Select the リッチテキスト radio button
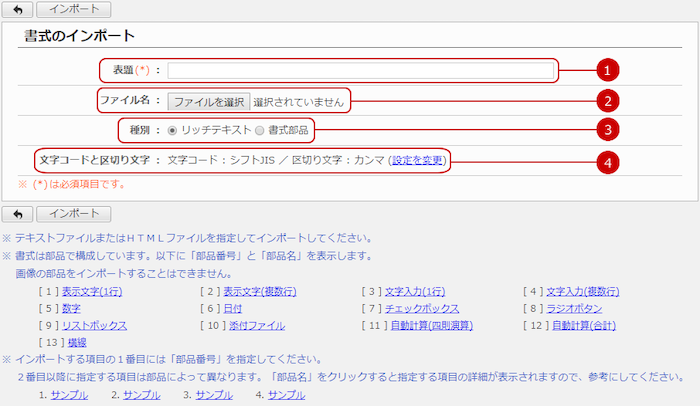 173,130
